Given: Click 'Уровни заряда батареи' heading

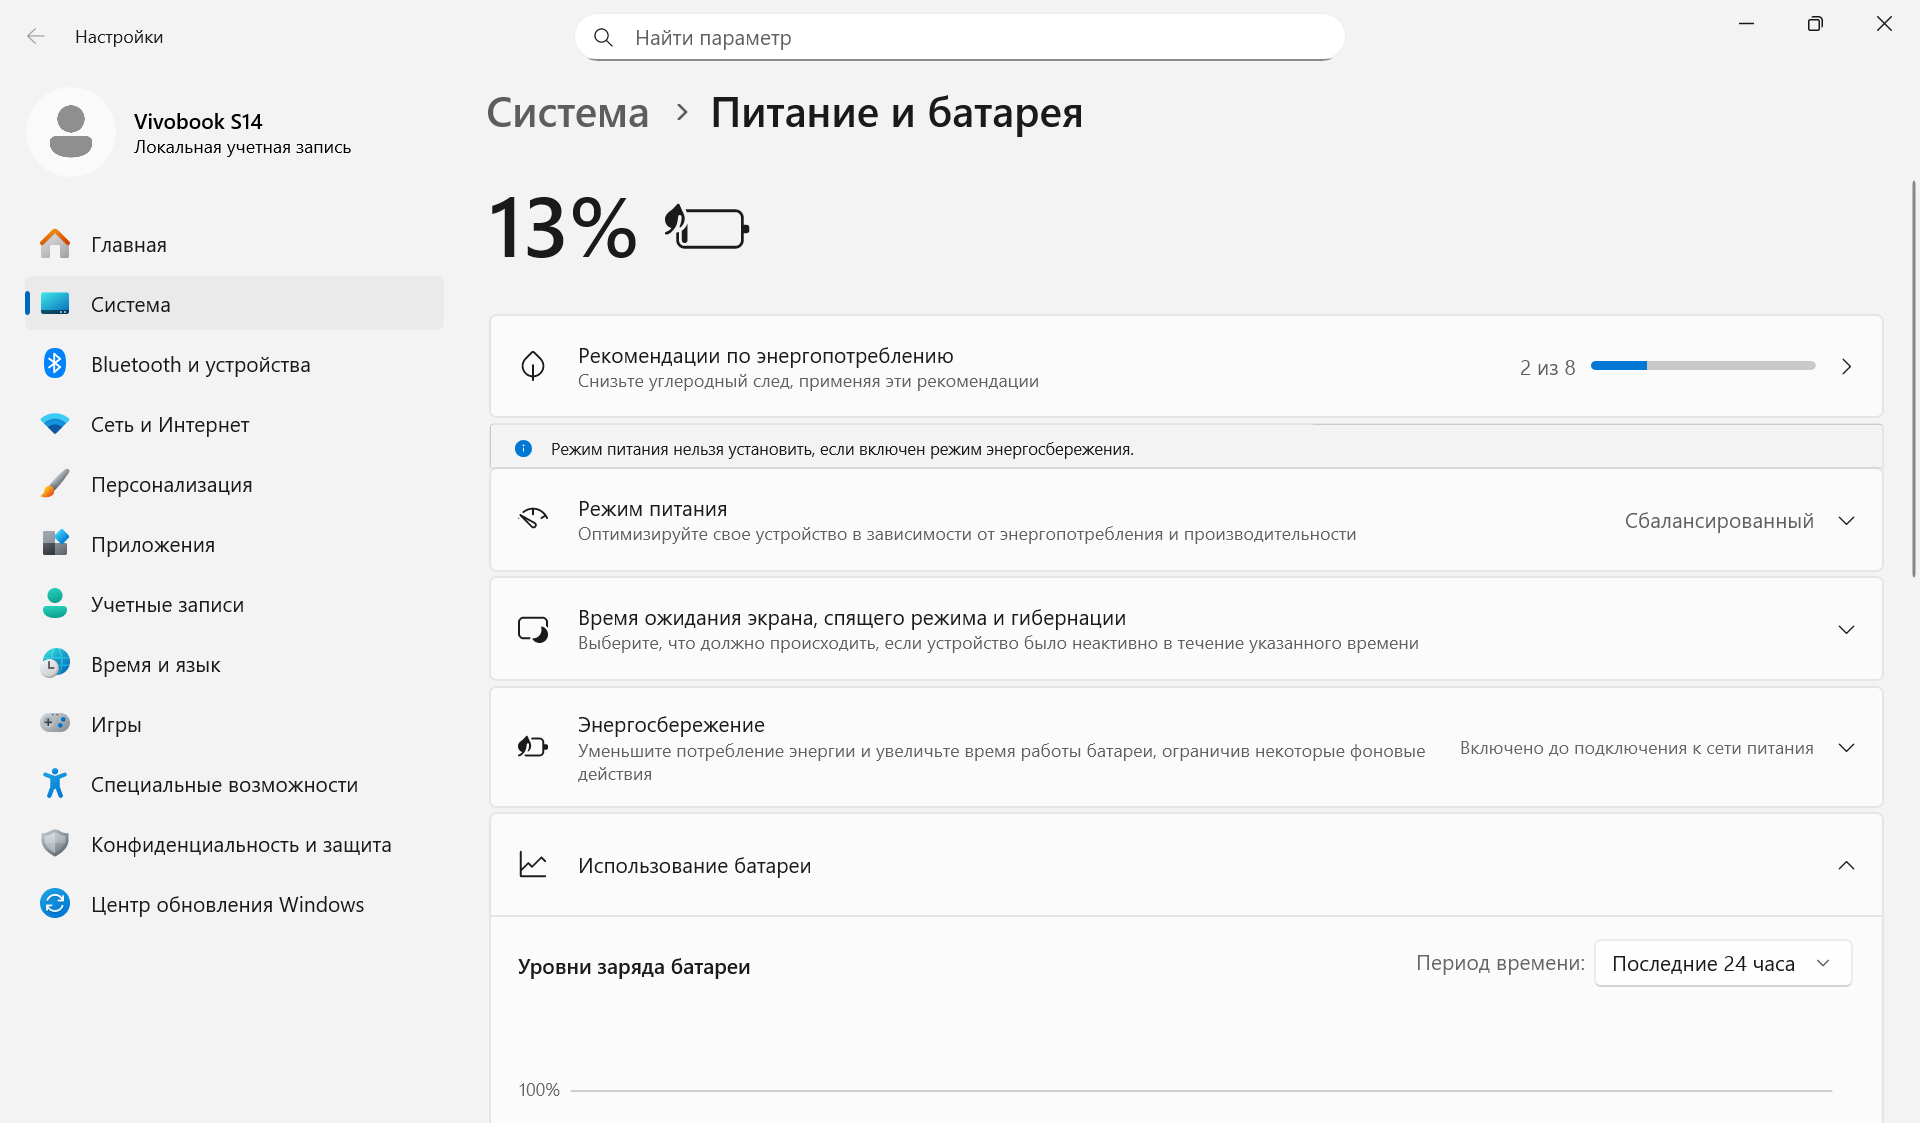Looking at the screenshot, I should pos(634,967).
